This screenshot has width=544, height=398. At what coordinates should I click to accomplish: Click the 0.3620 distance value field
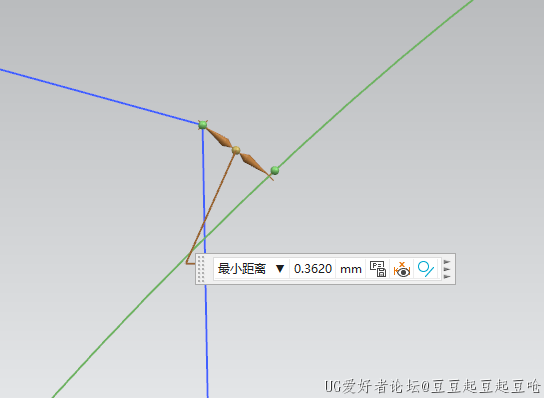pos(313,269)
